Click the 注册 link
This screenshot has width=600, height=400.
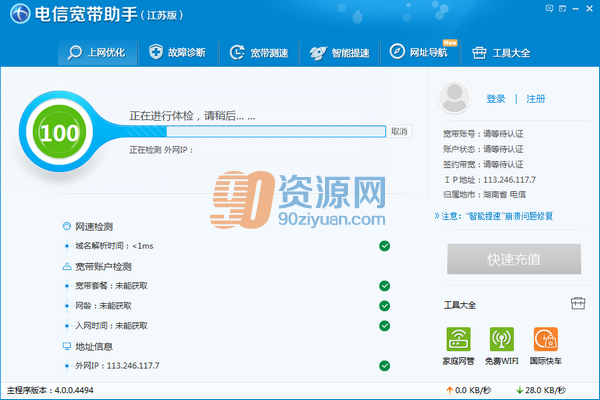click(535, 99)
